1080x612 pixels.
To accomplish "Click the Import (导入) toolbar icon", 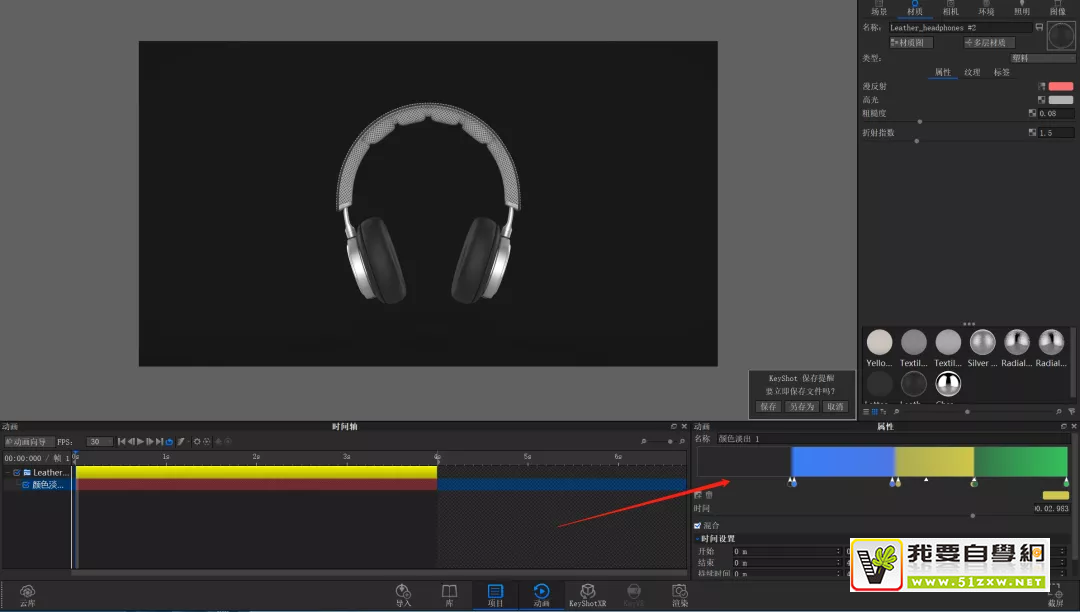I will [403, 592].
